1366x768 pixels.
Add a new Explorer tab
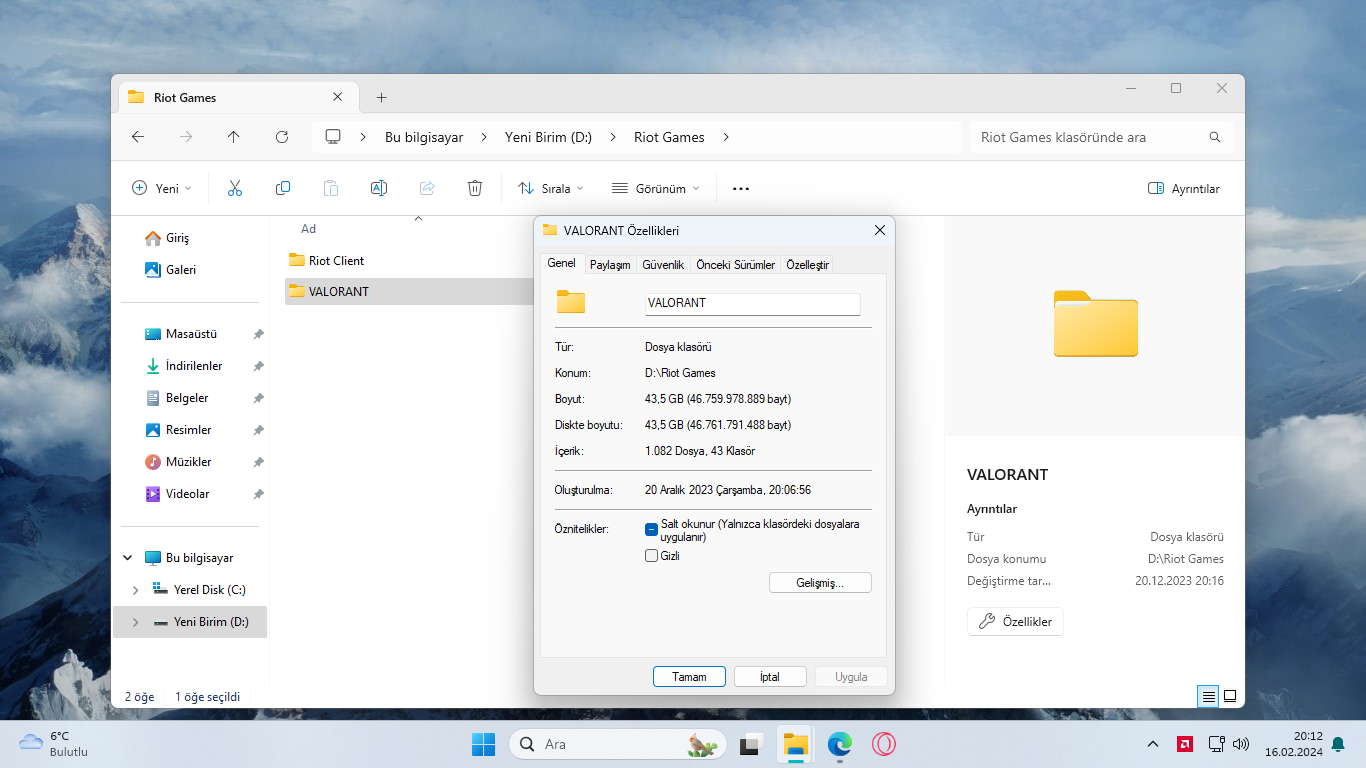click(x=381, y=97)
